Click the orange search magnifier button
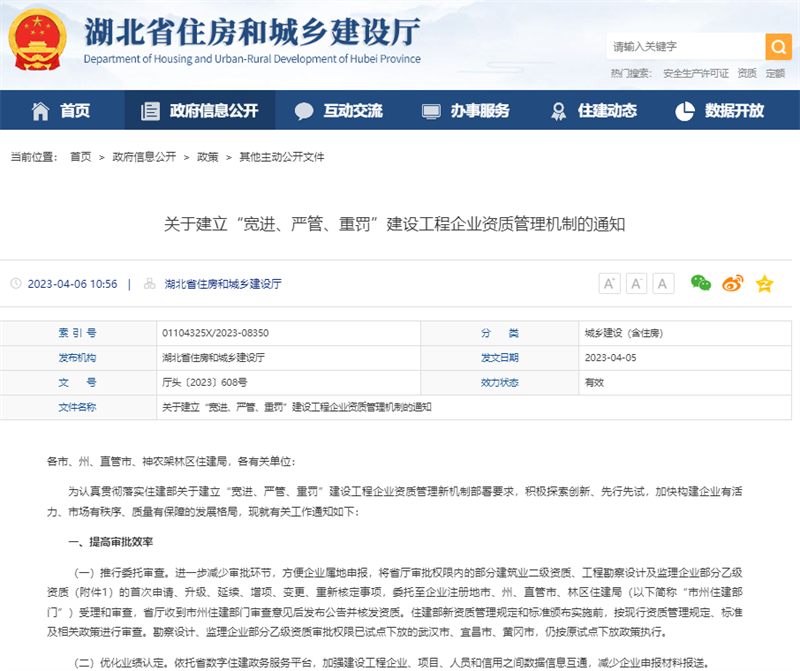The height and width of the screenshot is (671, 800). click(777, 47)
